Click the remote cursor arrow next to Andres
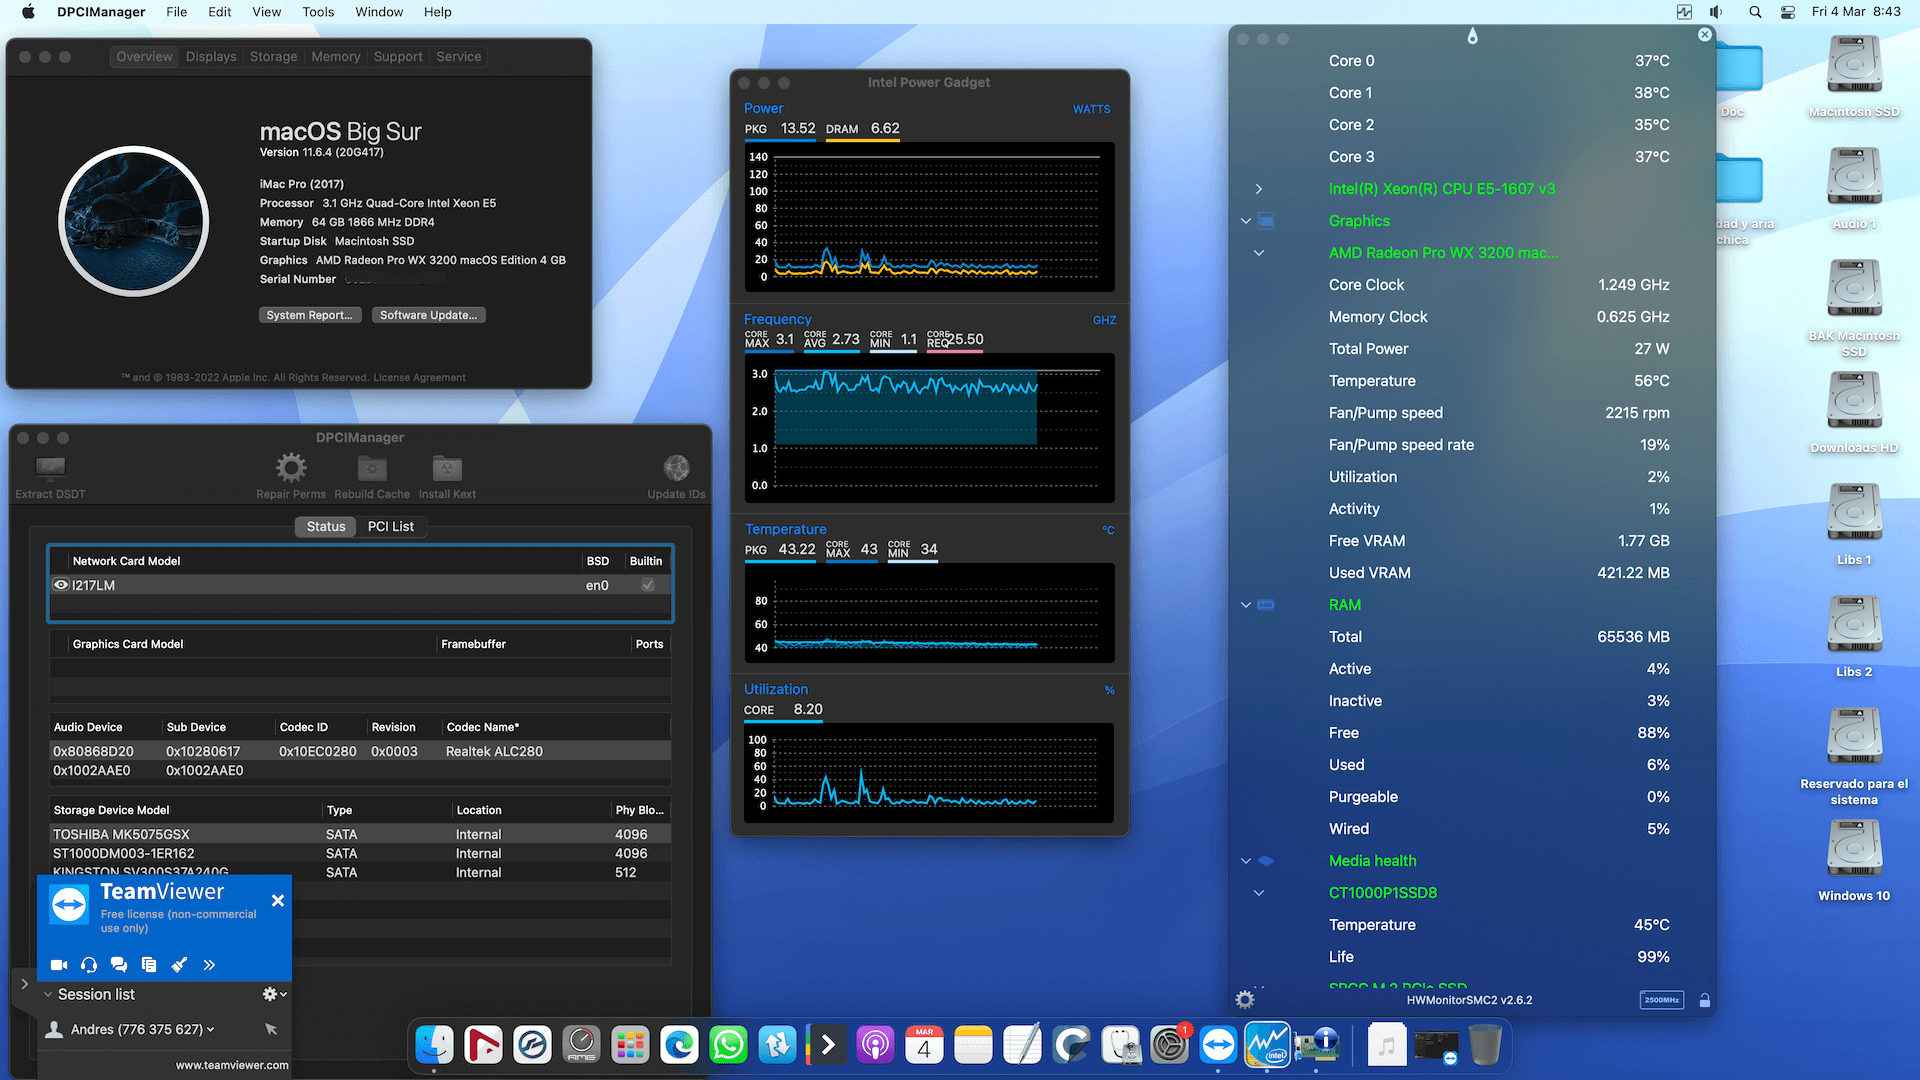Image resolution: width=1920 pixels, height=1080 pixels. coord(271,1029)
